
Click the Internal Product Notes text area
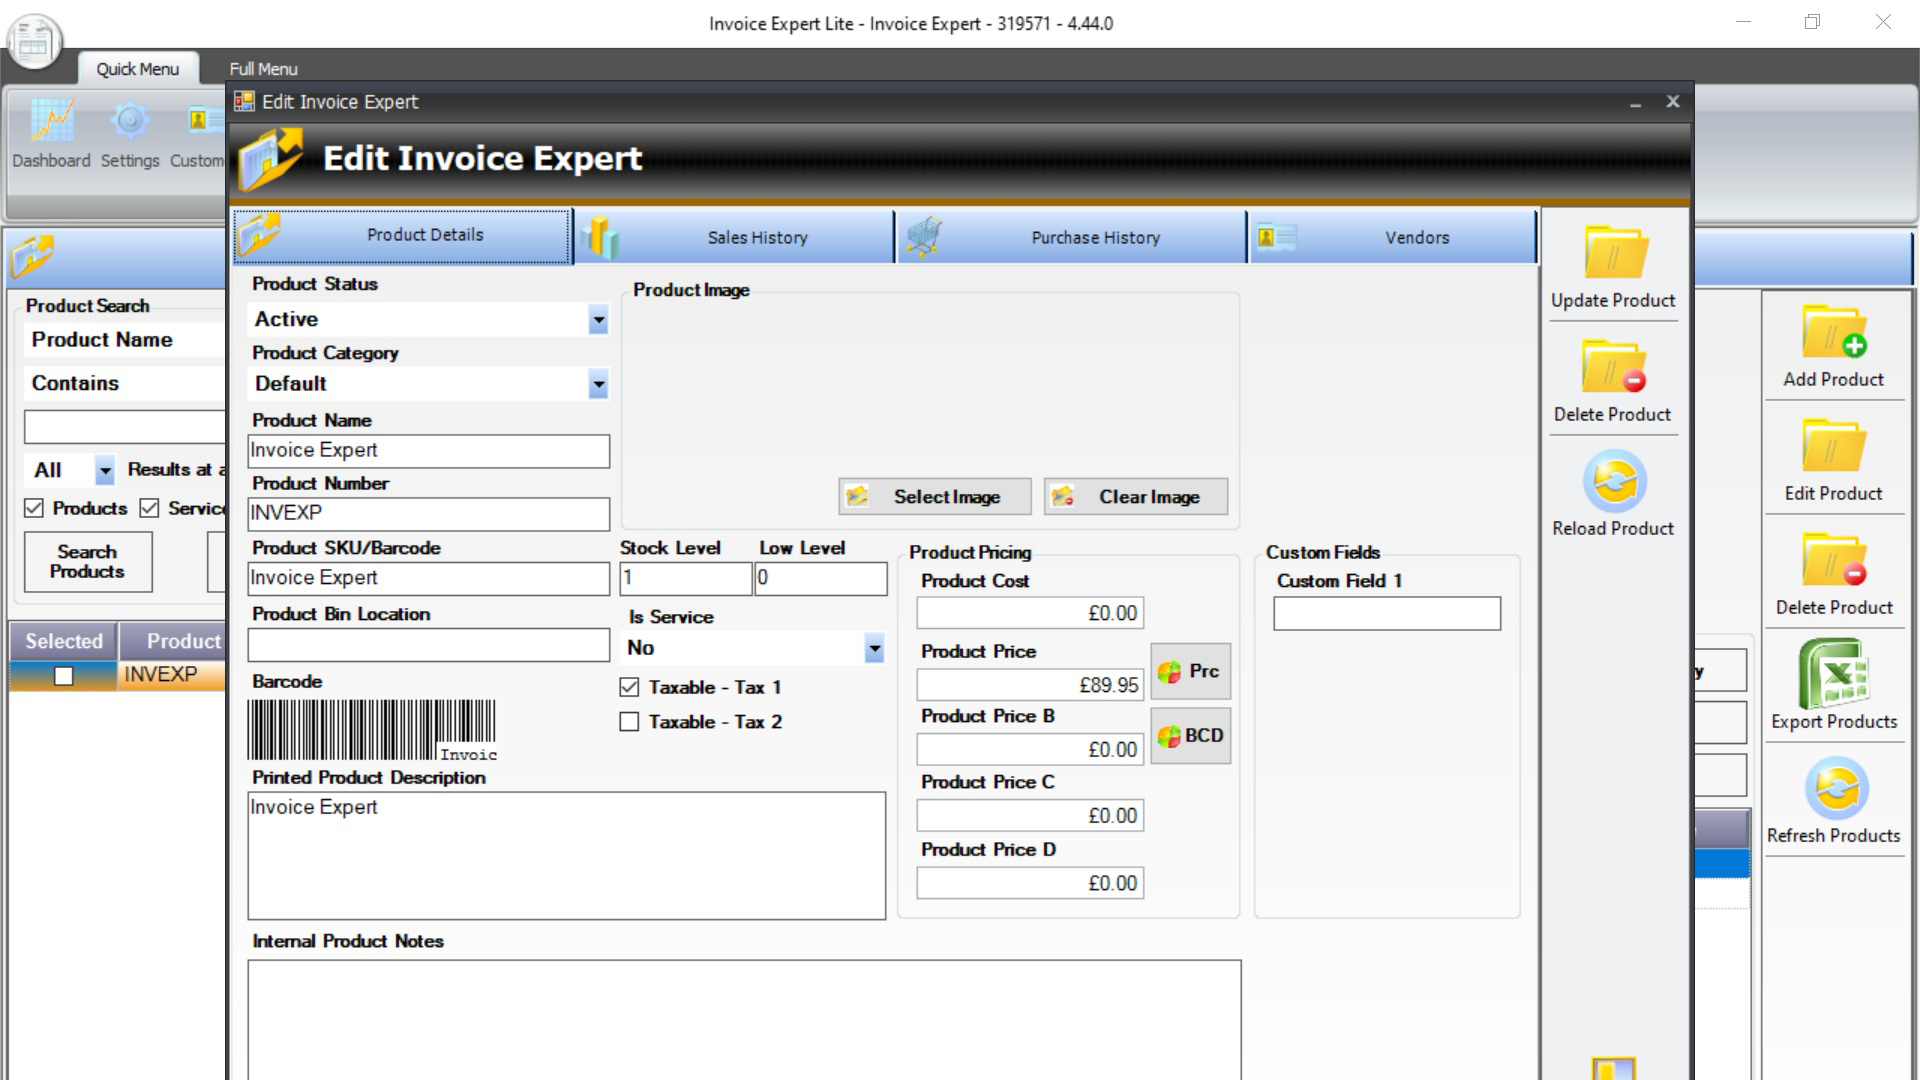coord(744,1019)
